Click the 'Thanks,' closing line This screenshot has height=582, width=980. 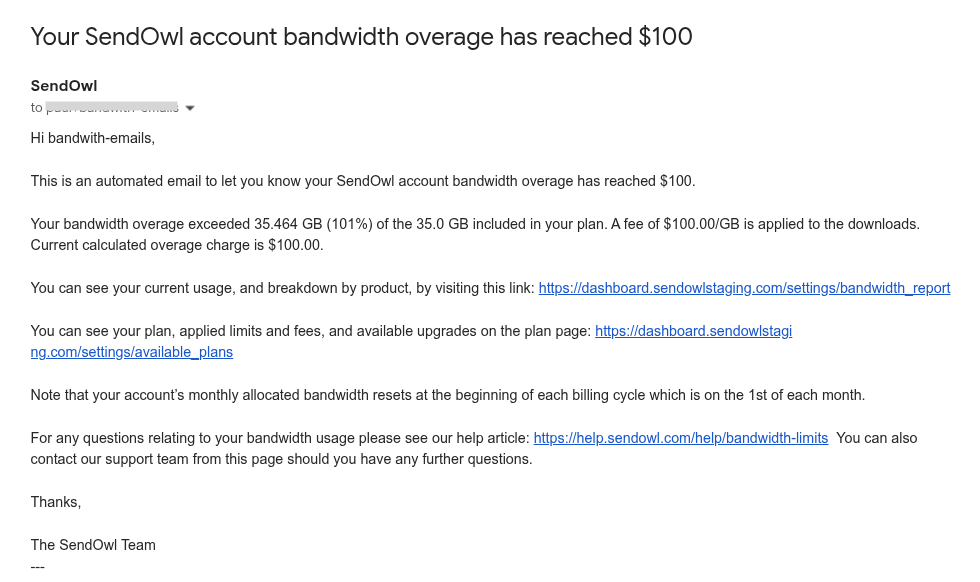(x=56, y=502)
